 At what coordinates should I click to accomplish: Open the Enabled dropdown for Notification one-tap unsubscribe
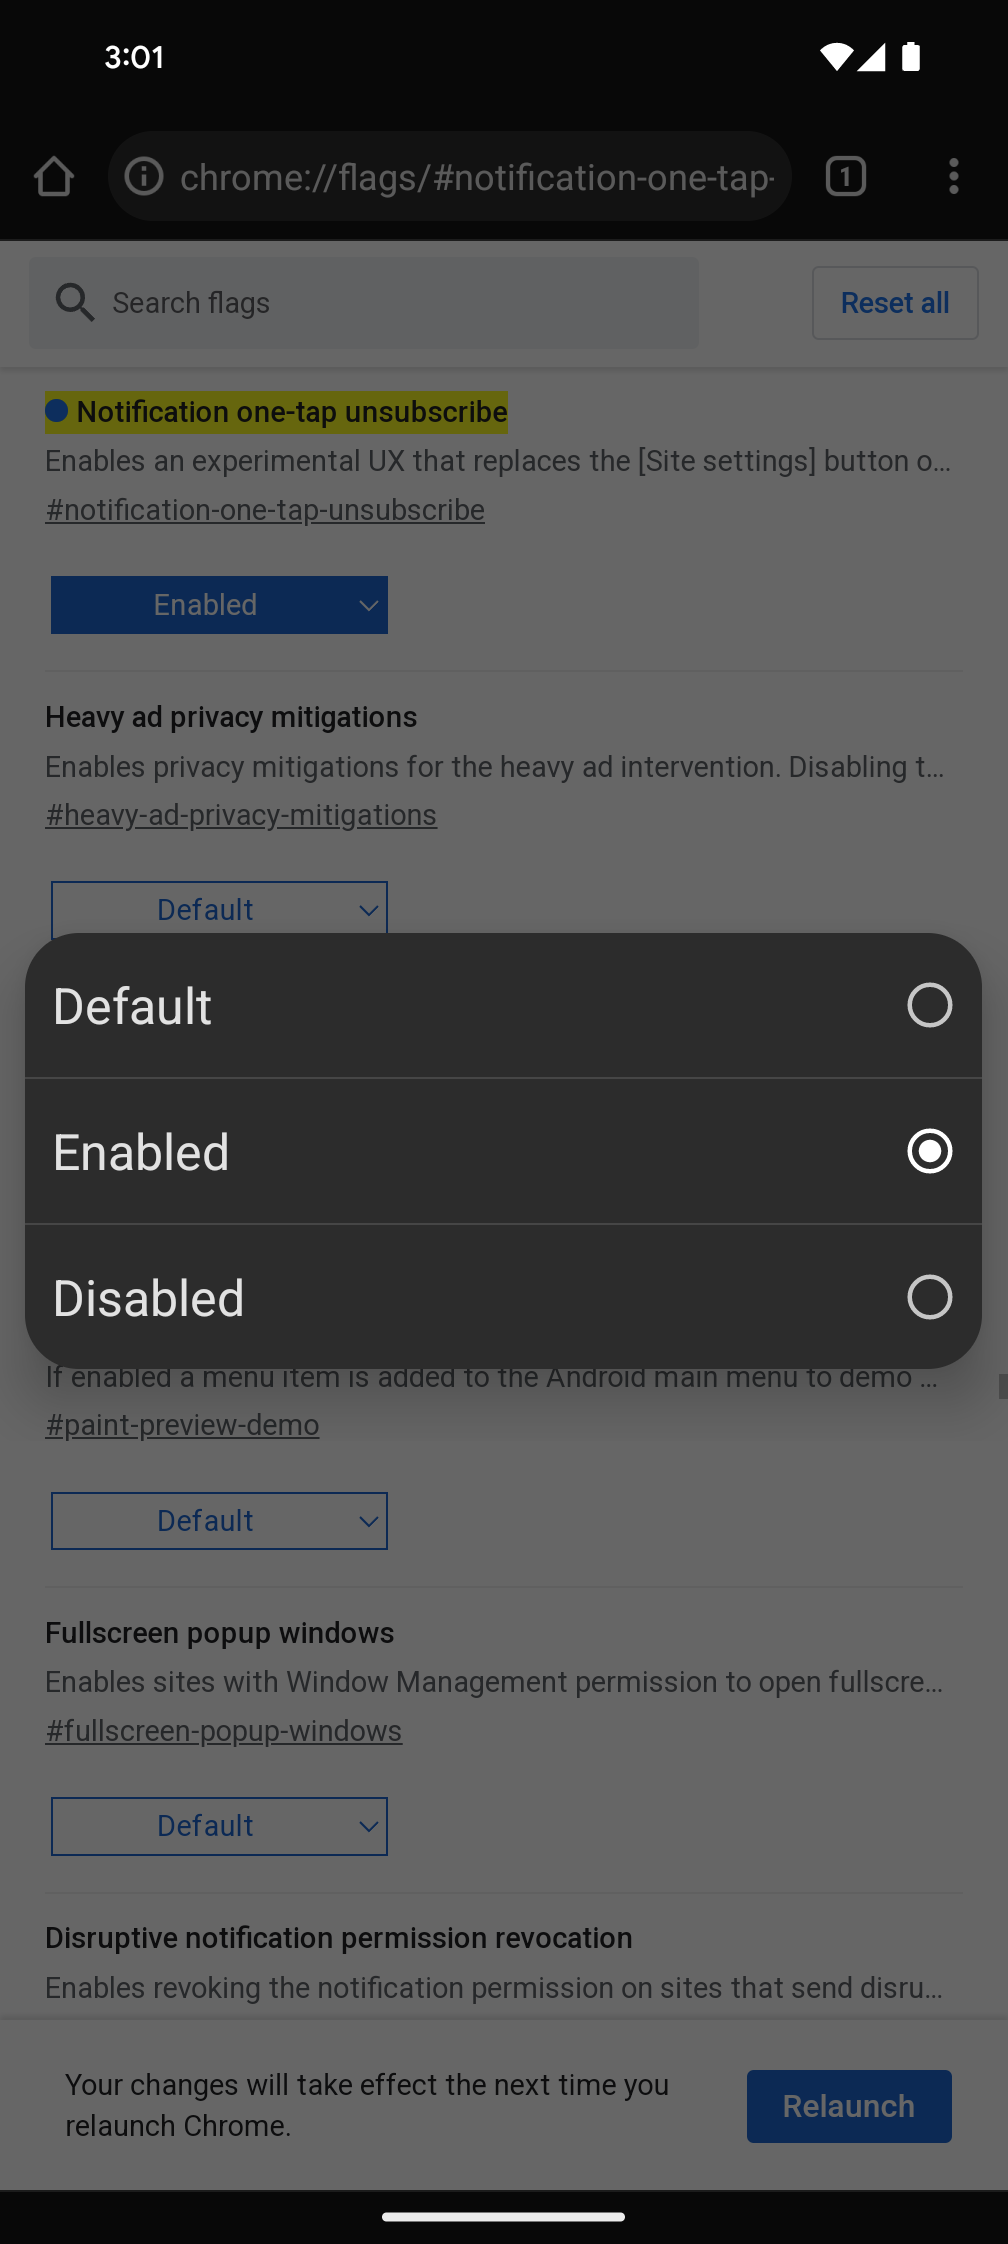(219, 604)
